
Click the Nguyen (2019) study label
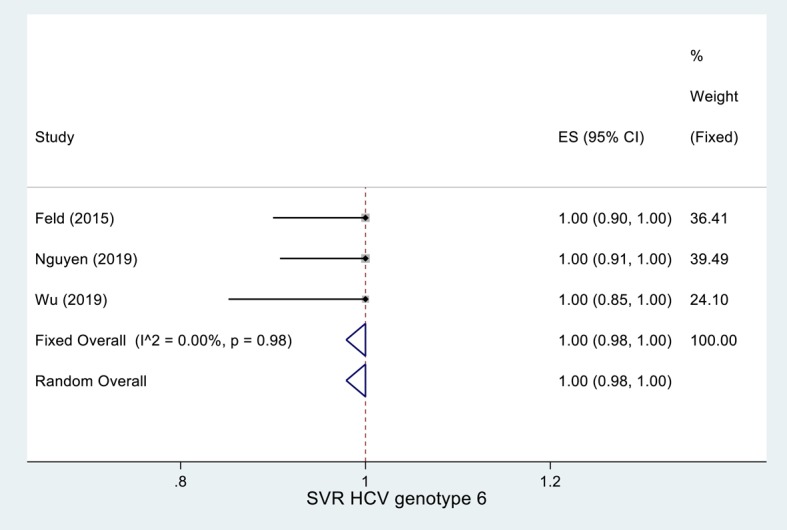pyautogui.click(x=86, y=259)
